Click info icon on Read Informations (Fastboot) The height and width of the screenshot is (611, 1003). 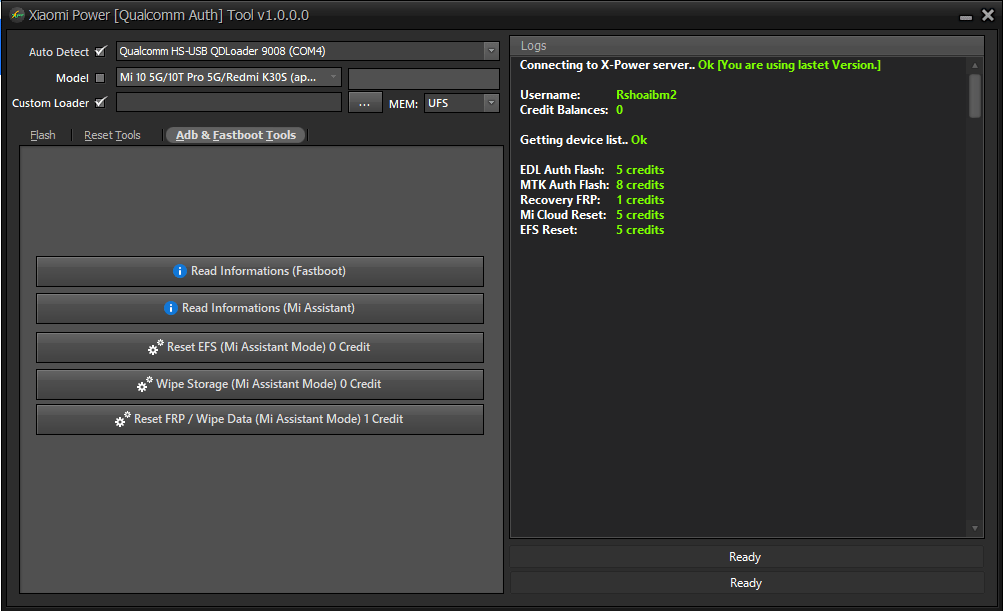coord(180,271)
